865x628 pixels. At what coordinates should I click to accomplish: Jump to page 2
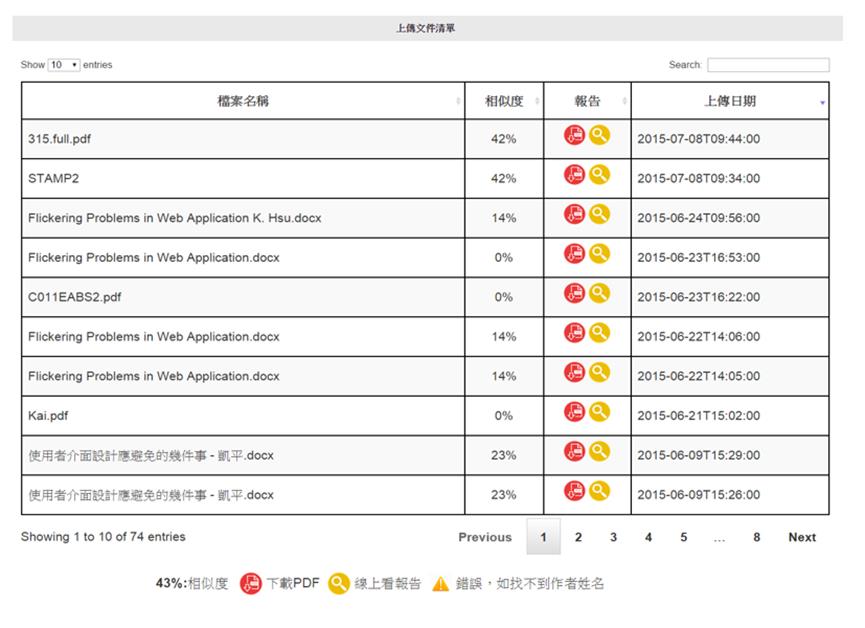[x=578, y=537]
